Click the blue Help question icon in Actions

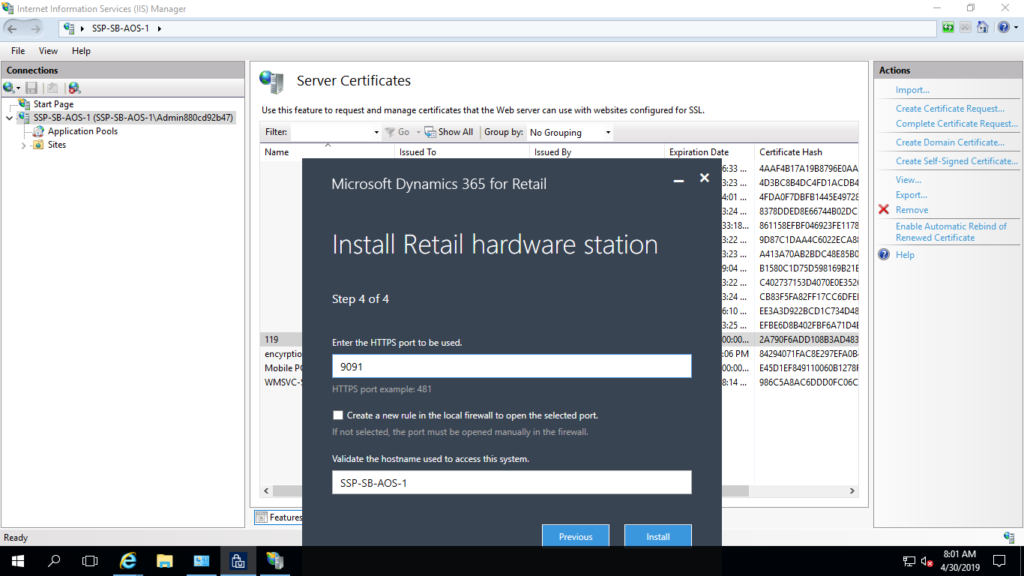884,255
